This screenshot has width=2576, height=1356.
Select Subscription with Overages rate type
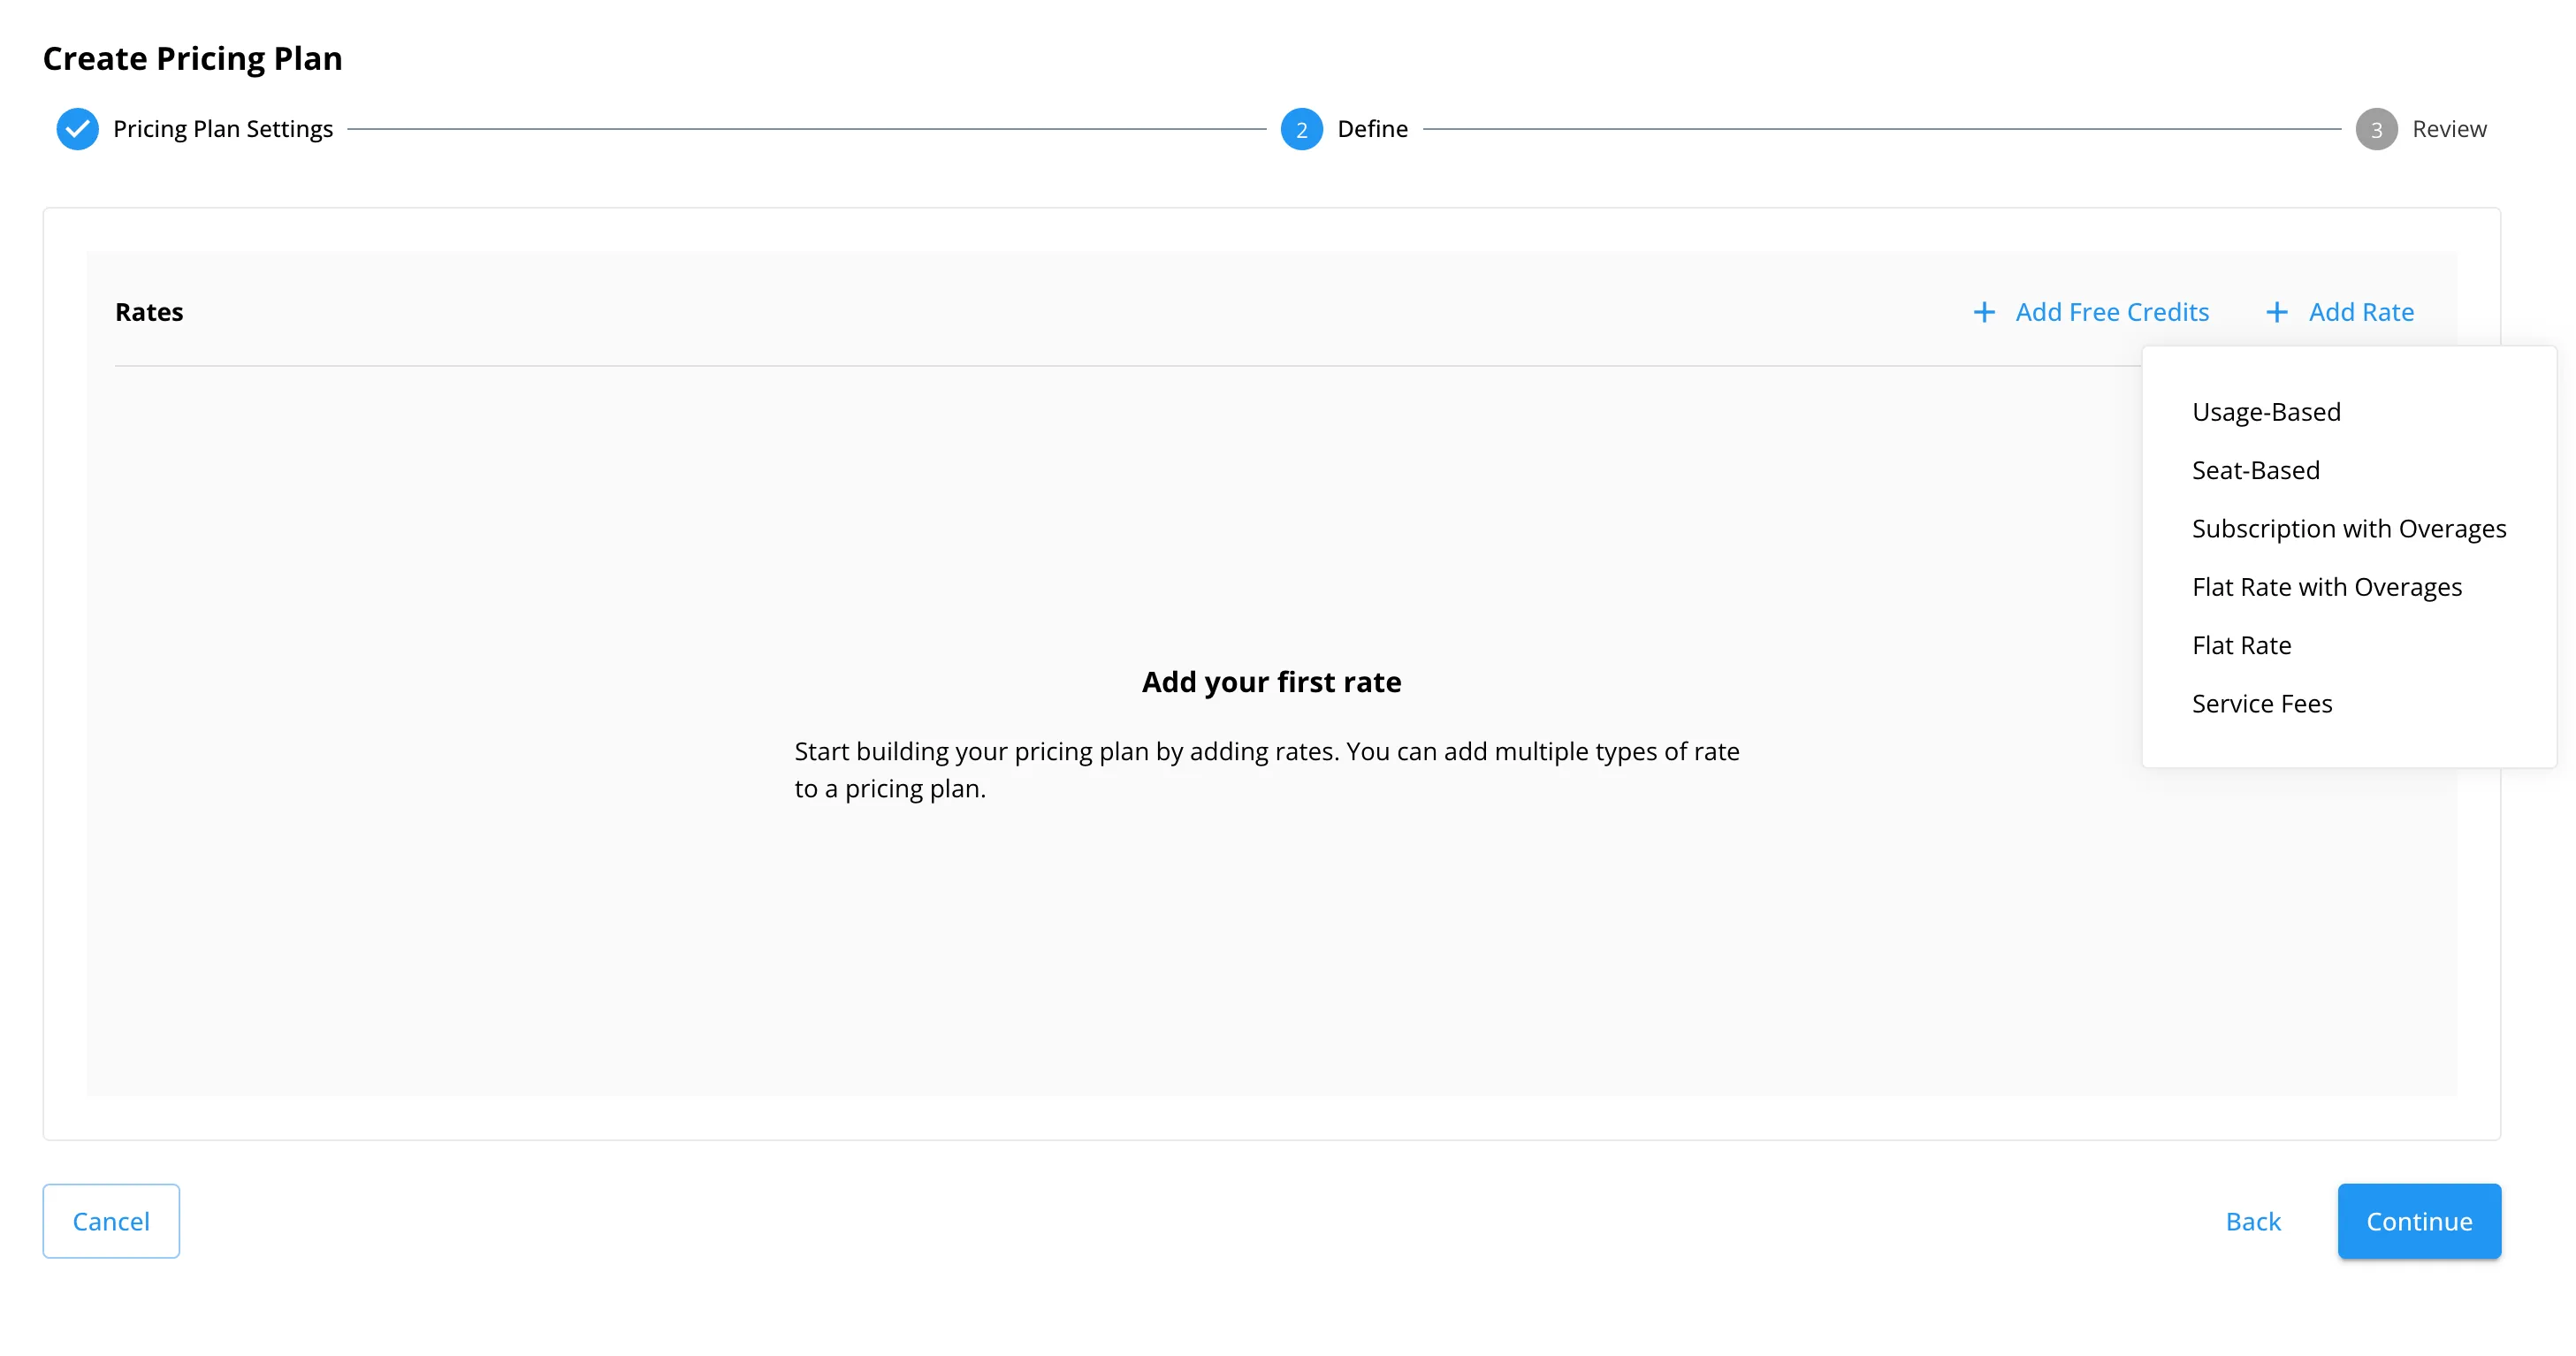tap(2349, 529)
